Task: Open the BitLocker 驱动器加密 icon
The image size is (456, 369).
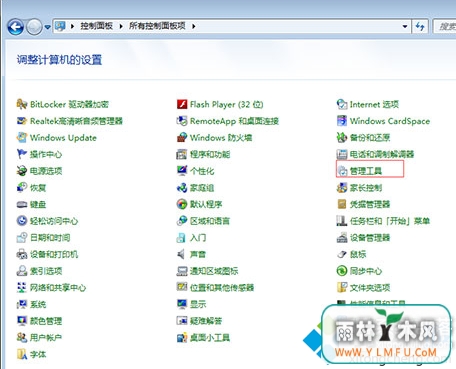Action: [22, 104]
